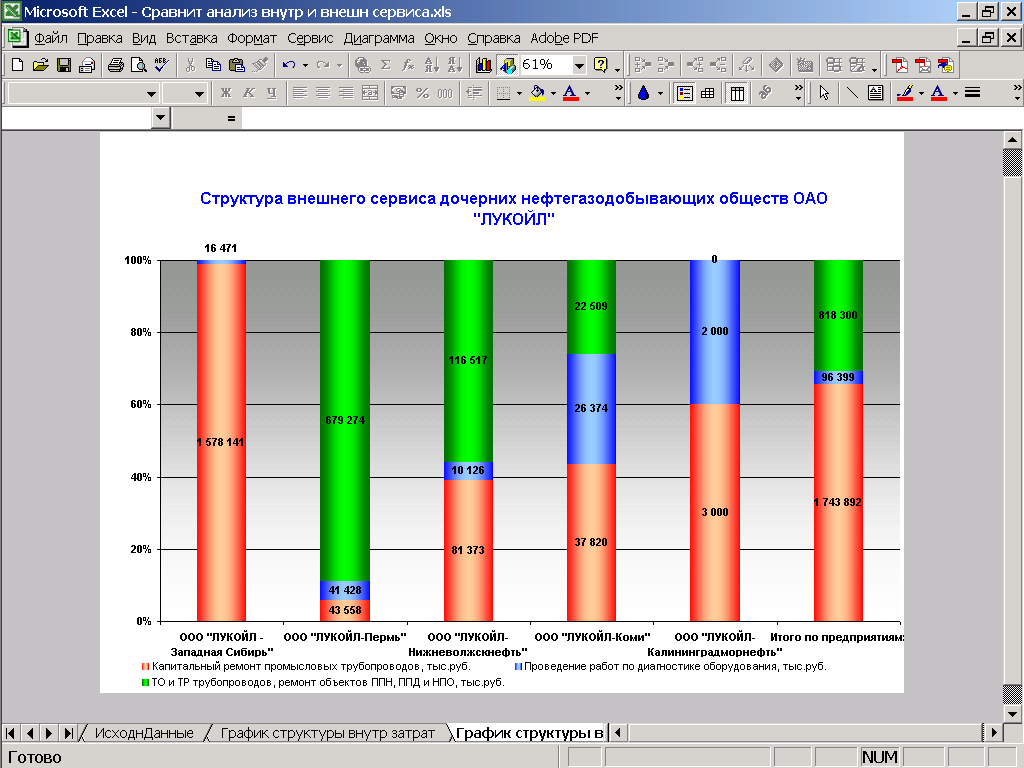Copy selection icon
Screen dimensions: 1024x768
coord(213,65)
